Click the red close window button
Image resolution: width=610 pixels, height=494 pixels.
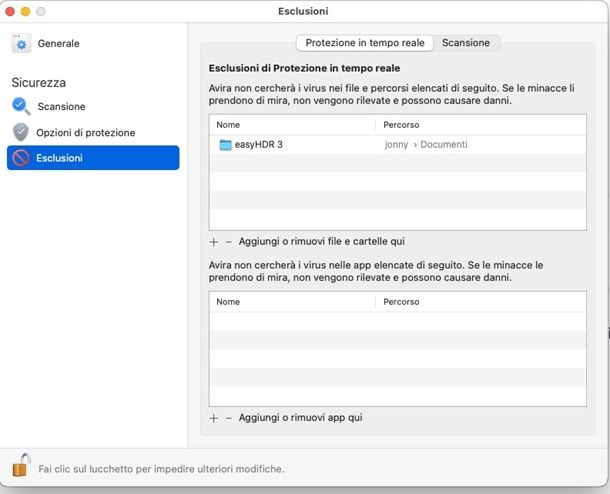[10, 11]
